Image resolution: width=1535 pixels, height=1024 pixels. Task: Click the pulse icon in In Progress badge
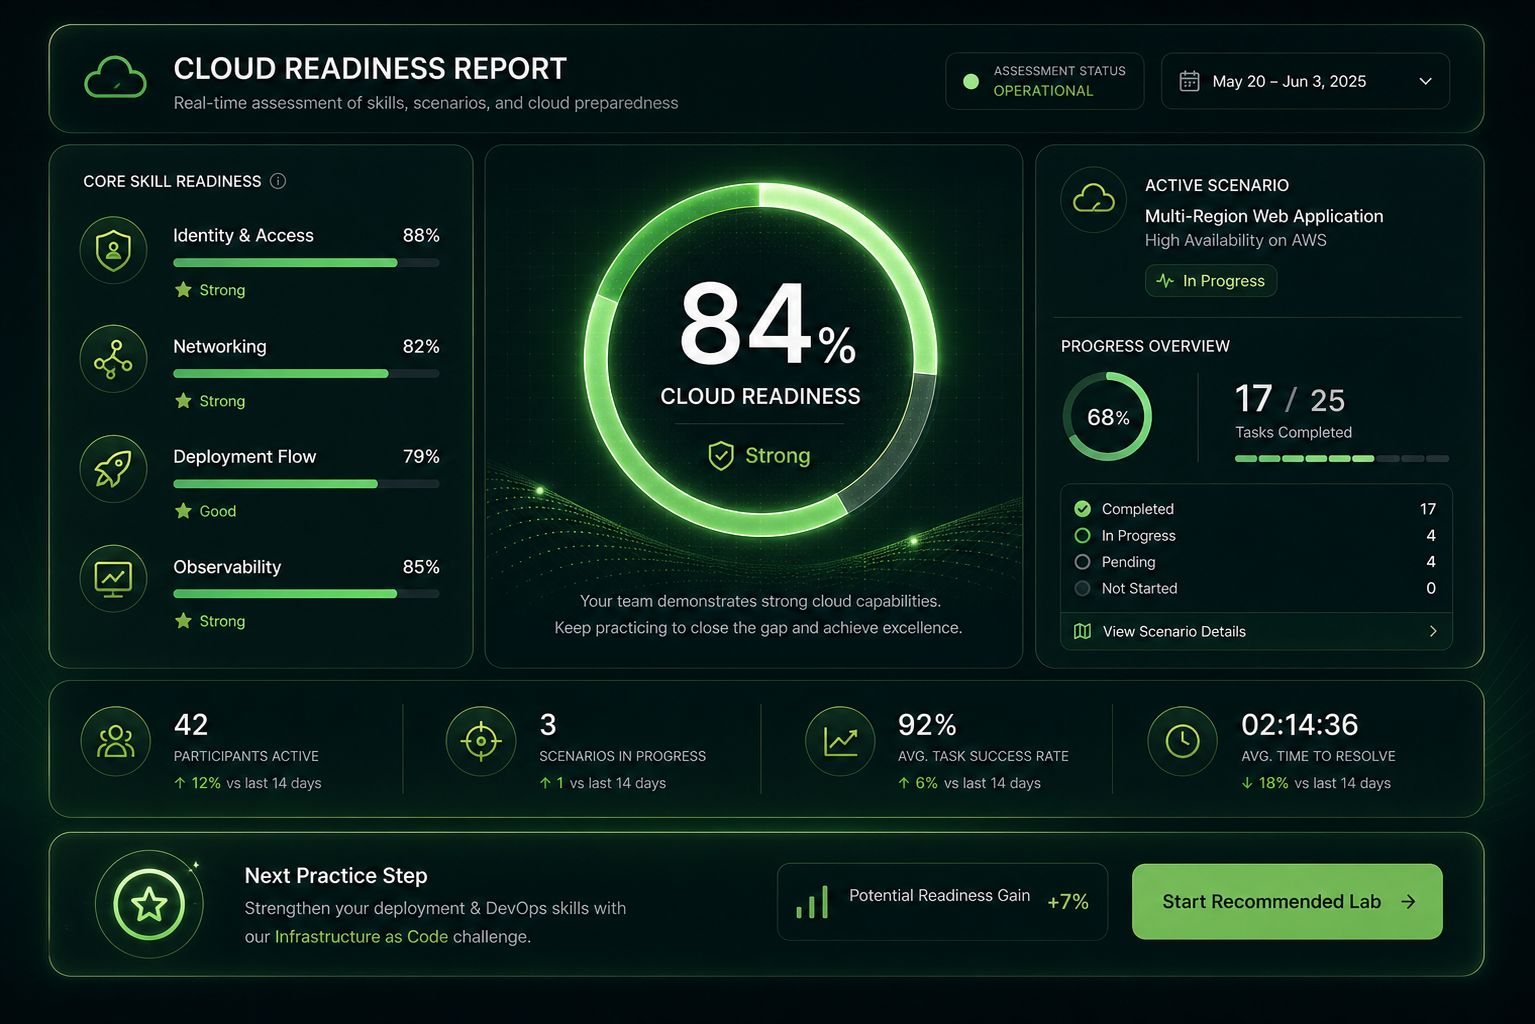point(1165,281)
